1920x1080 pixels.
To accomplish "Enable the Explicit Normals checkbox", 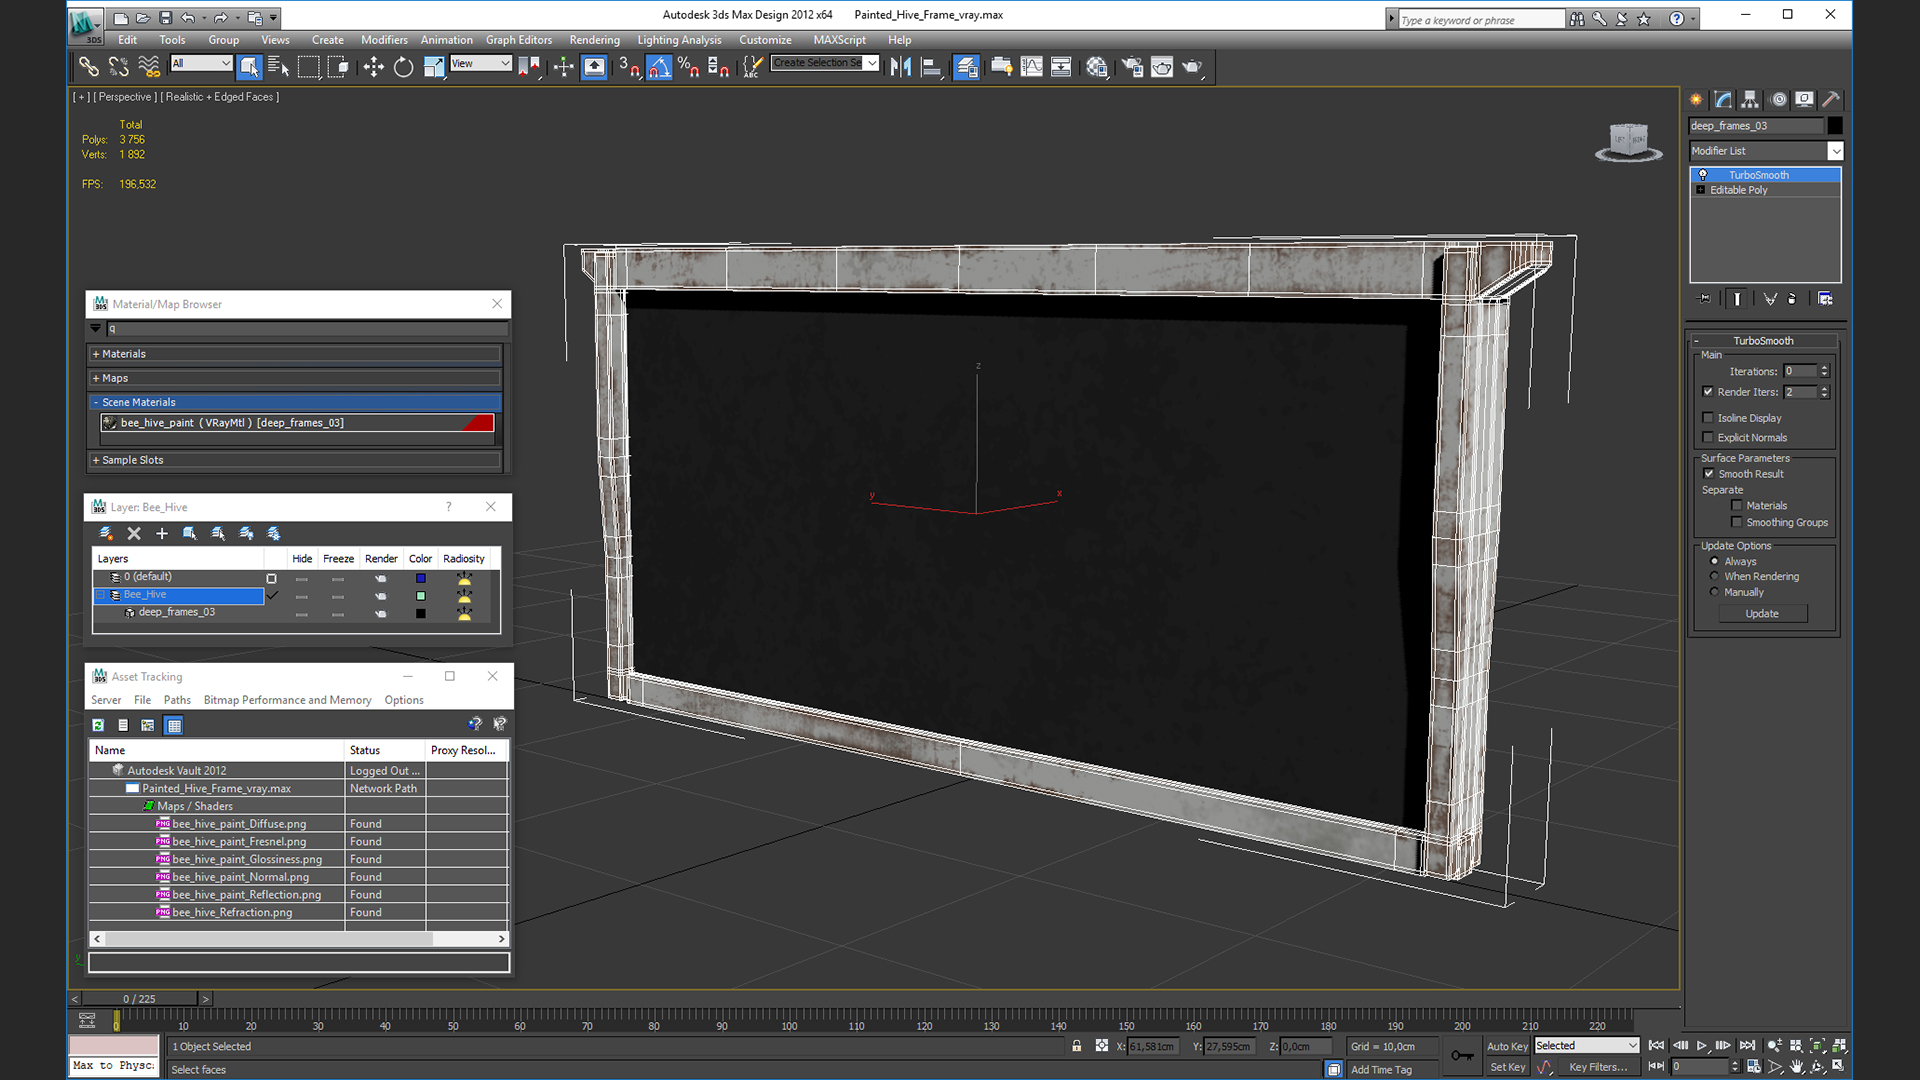I will click(1708, 437).
